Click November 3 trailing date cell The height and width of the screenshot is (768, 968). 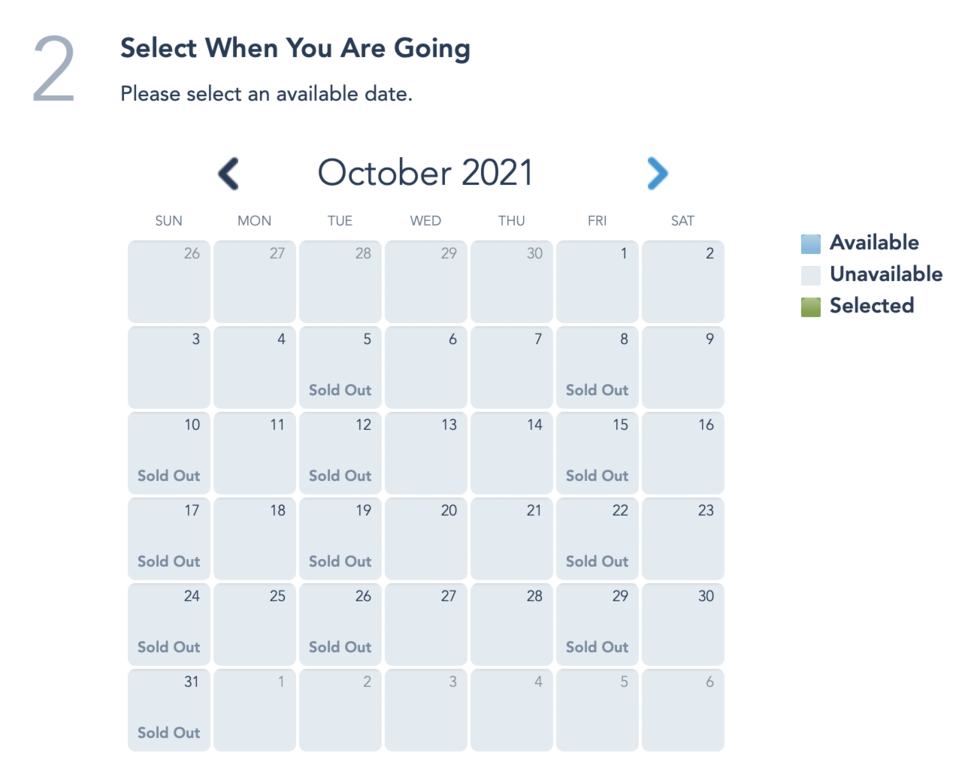(x=426, y=710)
